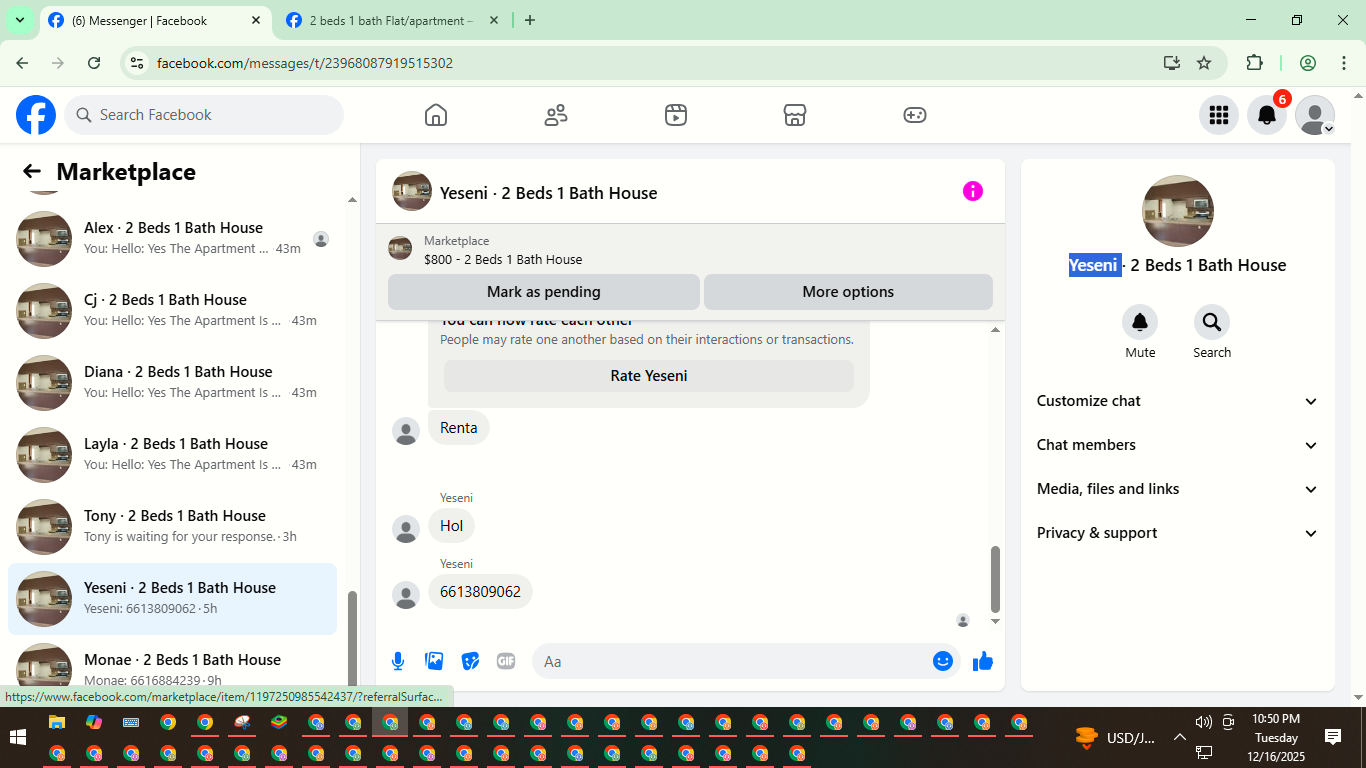The width and height of the screenshot is (1366, 768).
Task: Attach a photo with the image icon
Action: click(434, 661)
